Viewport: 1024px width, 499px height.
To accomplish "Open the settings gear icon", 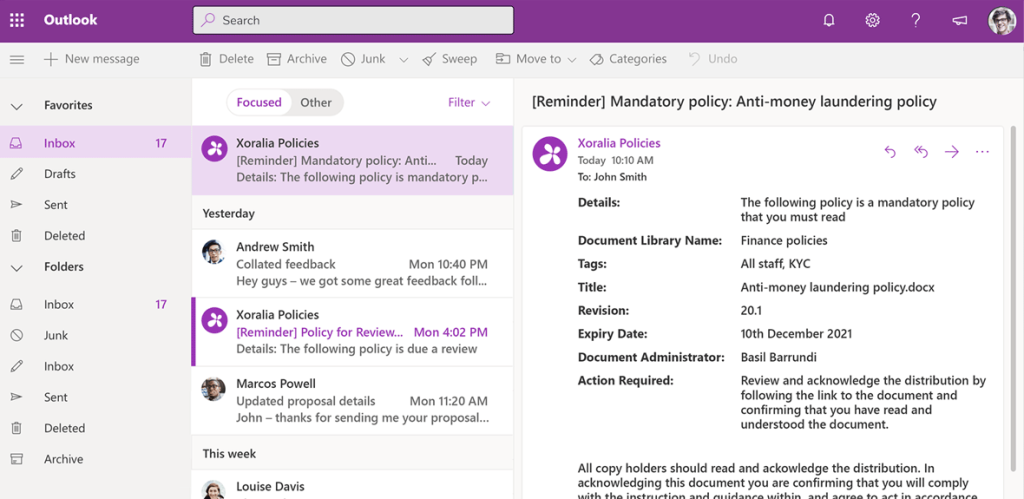I will 872,20.
